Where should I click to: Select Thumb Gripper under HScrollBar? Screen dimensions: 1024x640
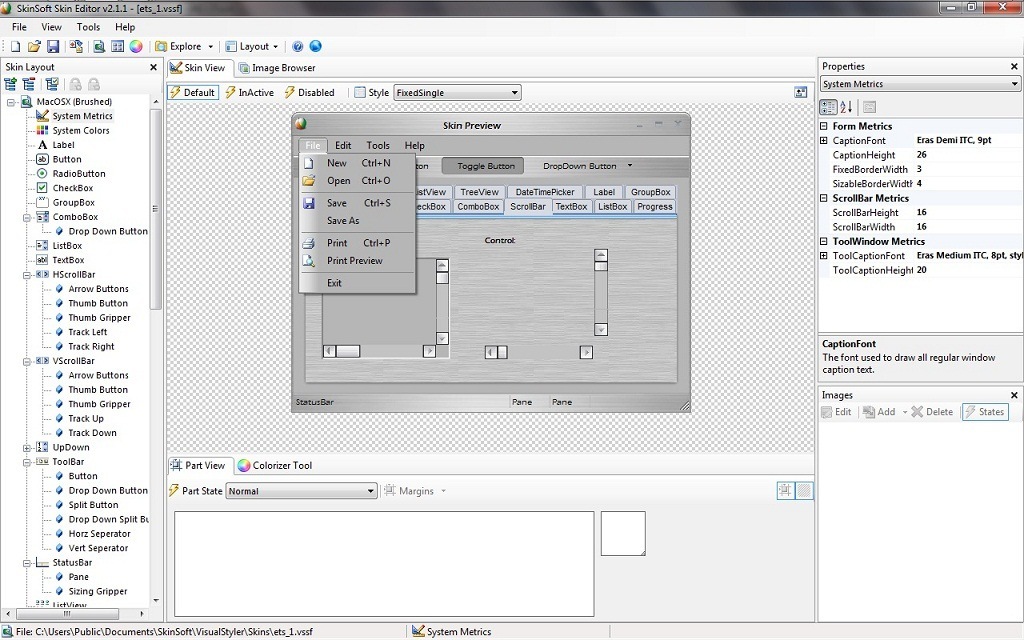[x=99, y=318]
